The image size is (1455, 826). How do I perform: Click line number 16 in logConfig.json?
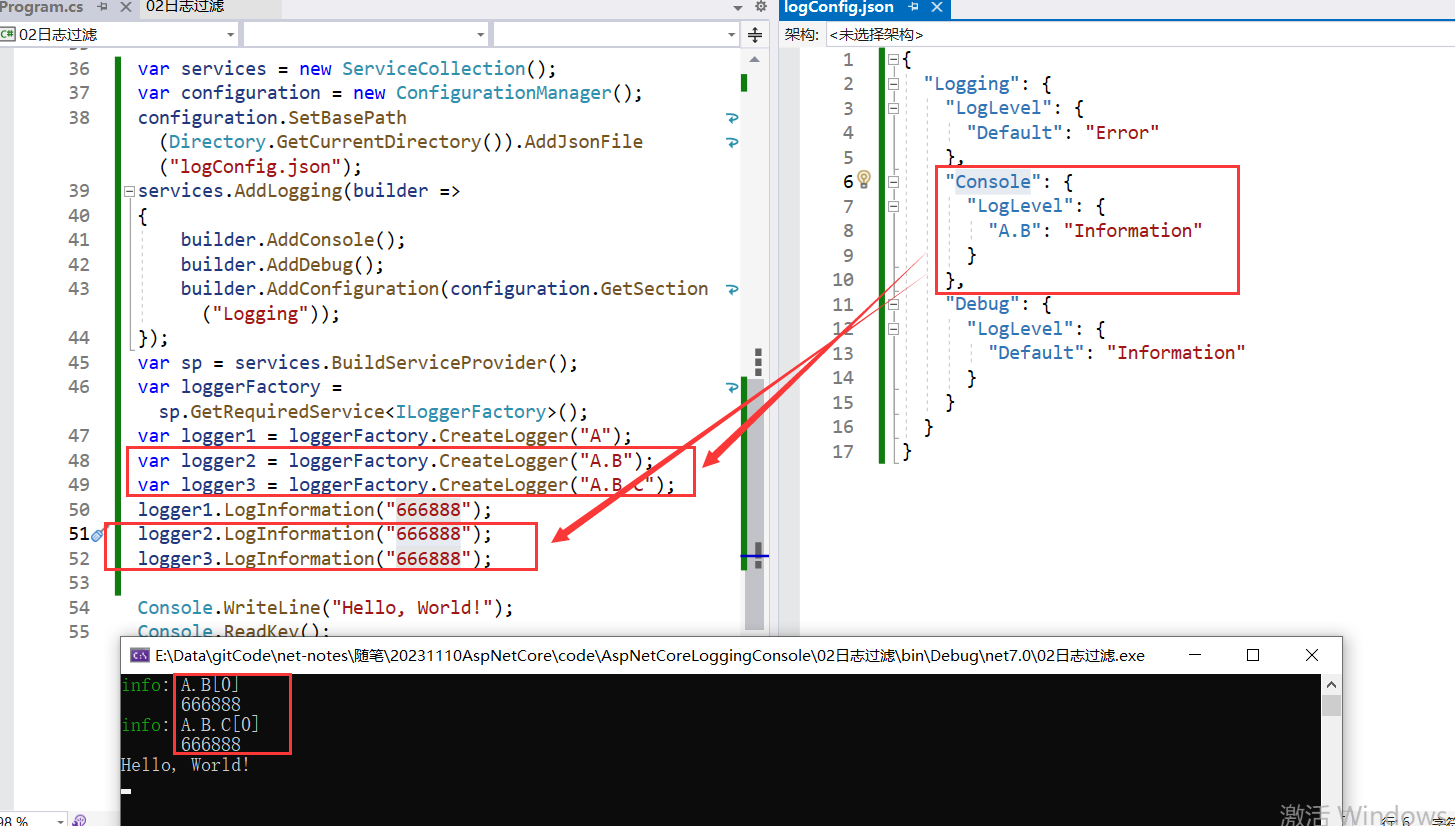(843, 427)
